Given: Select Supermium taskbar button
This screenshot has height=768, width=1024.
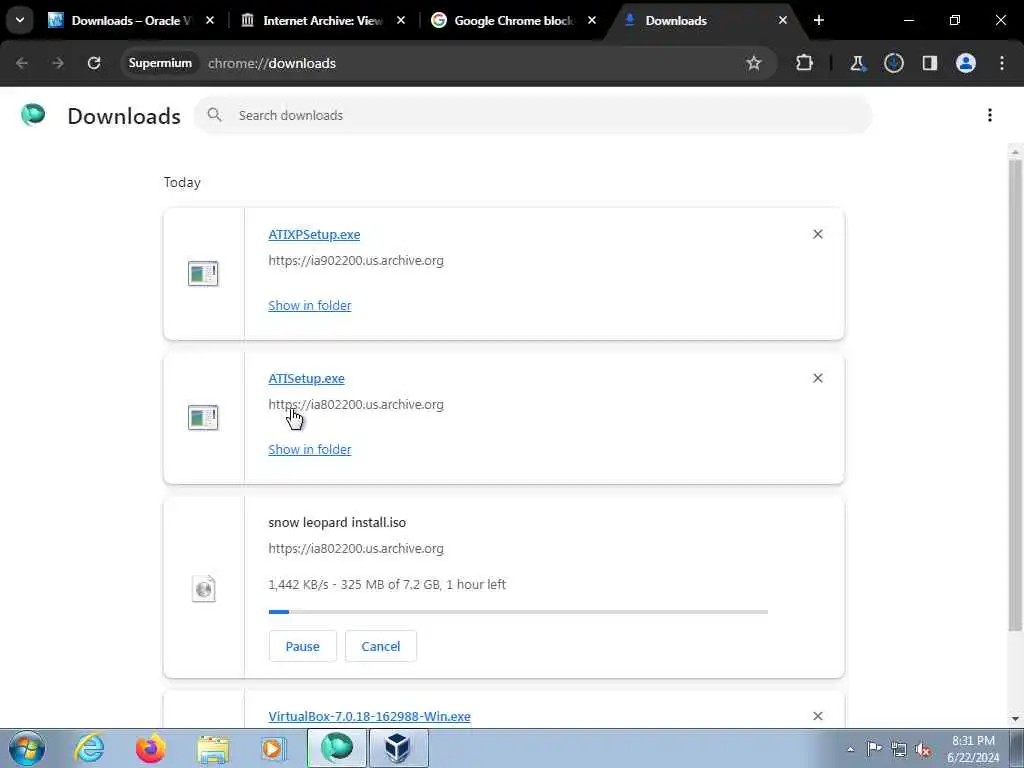Looking at the screenshot, I should (x=337, y=748).
